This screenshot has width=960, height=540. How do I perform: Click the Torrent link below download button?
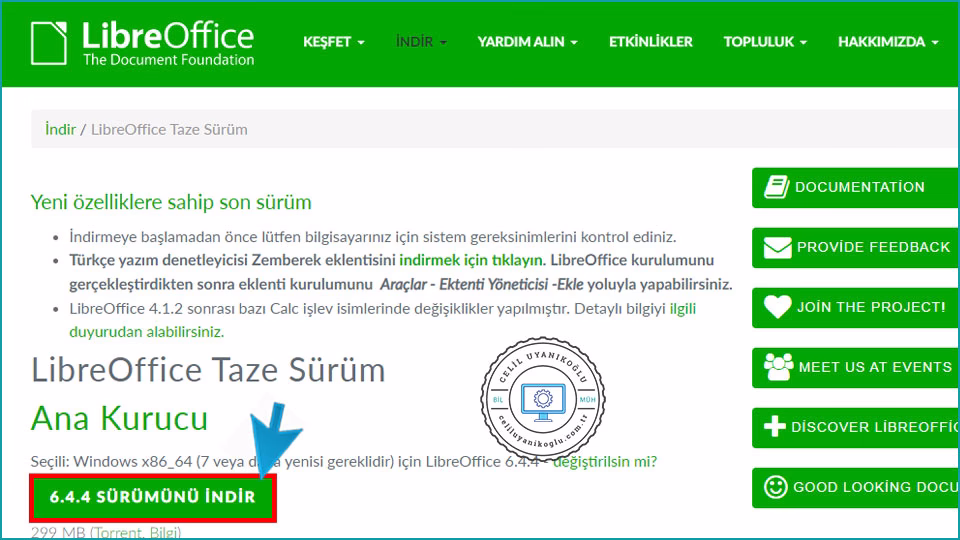tap(116, 532)
